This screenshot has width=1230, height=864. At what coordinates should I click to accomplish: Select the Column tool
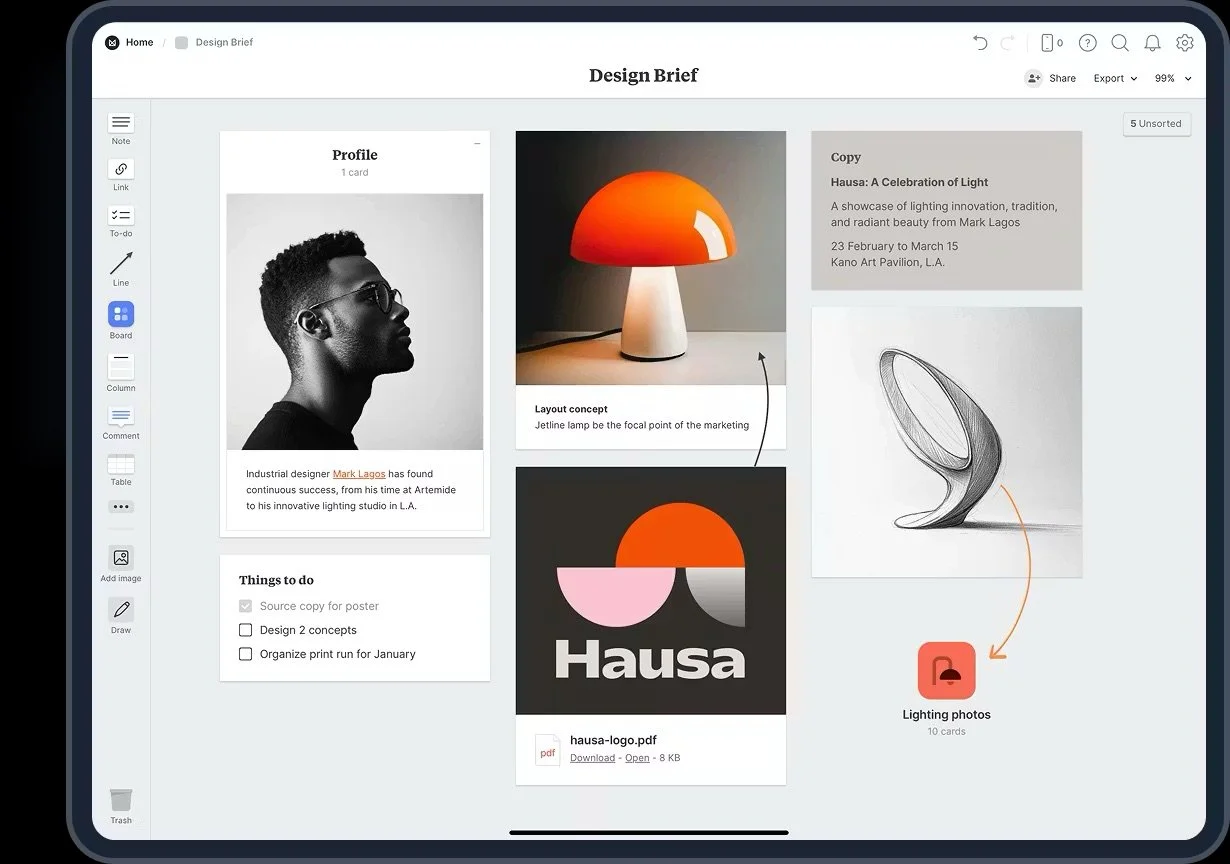point(121,367)
